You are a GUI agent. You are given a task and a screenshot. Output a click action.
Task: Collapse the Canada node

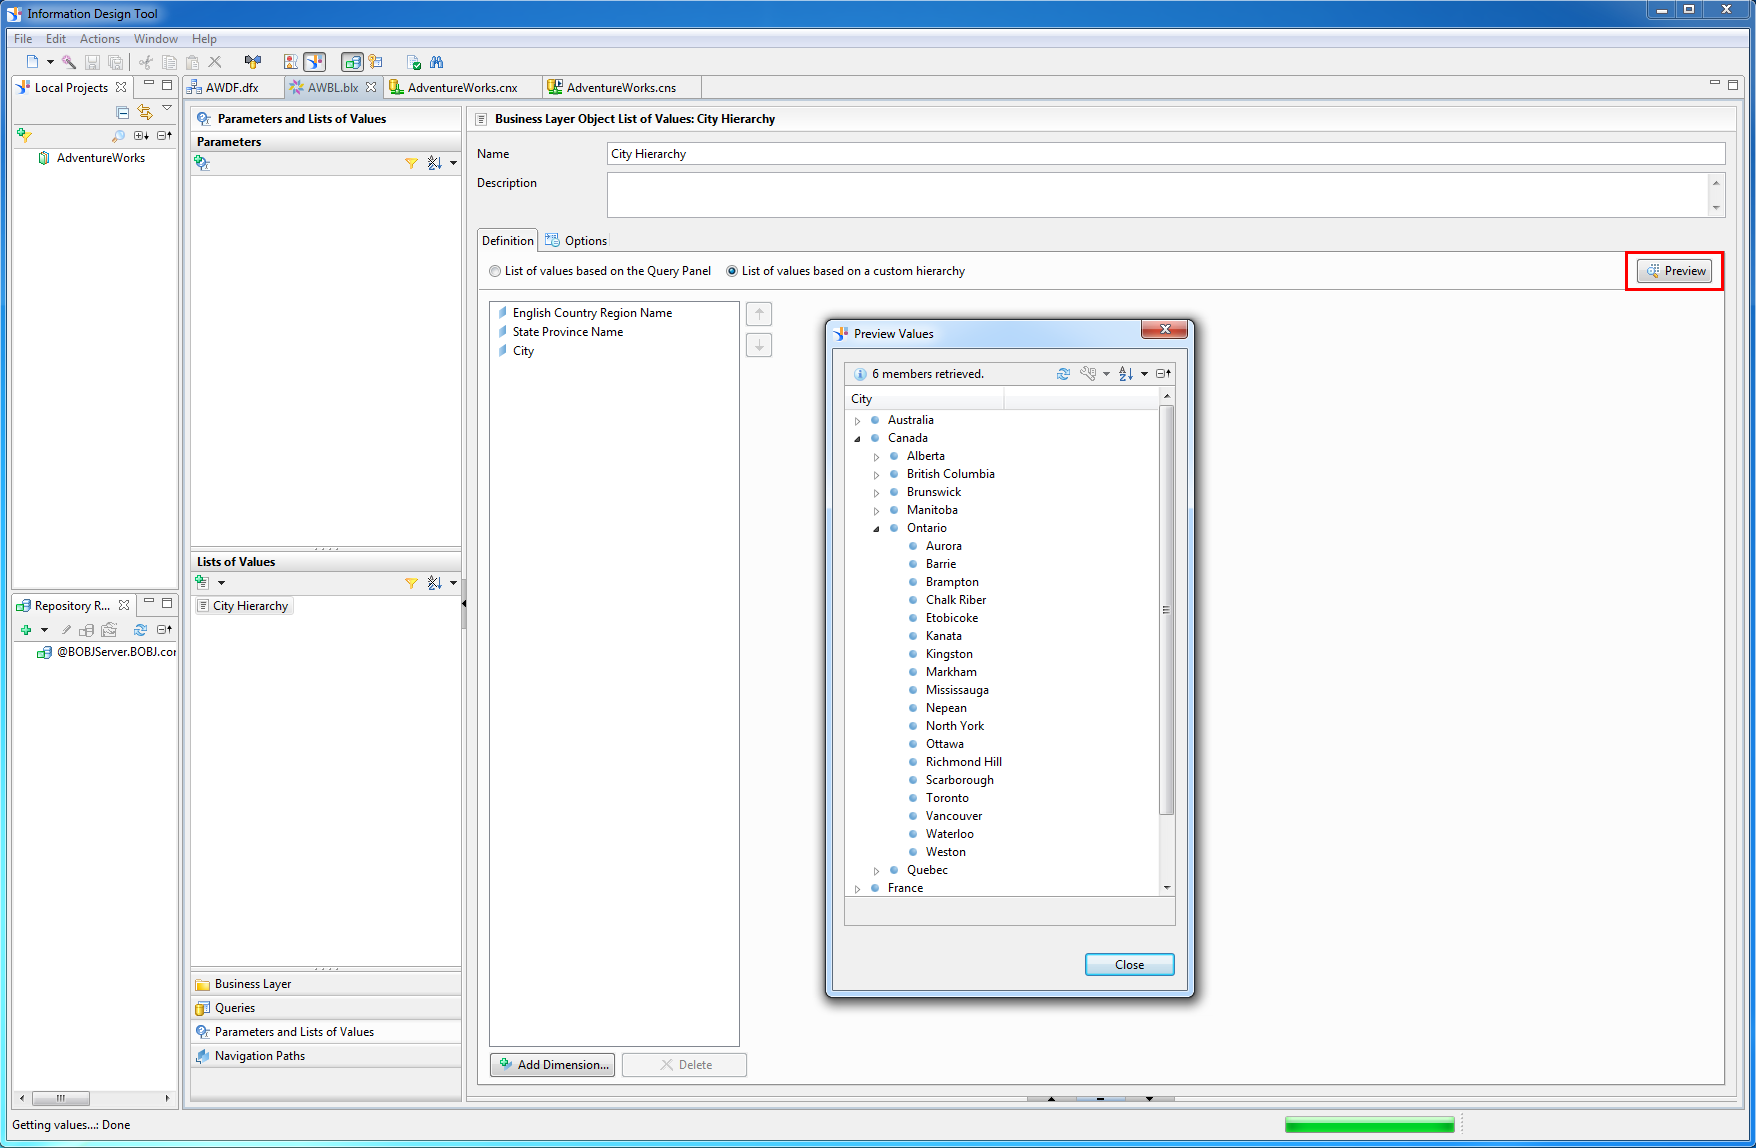point(858,439)
